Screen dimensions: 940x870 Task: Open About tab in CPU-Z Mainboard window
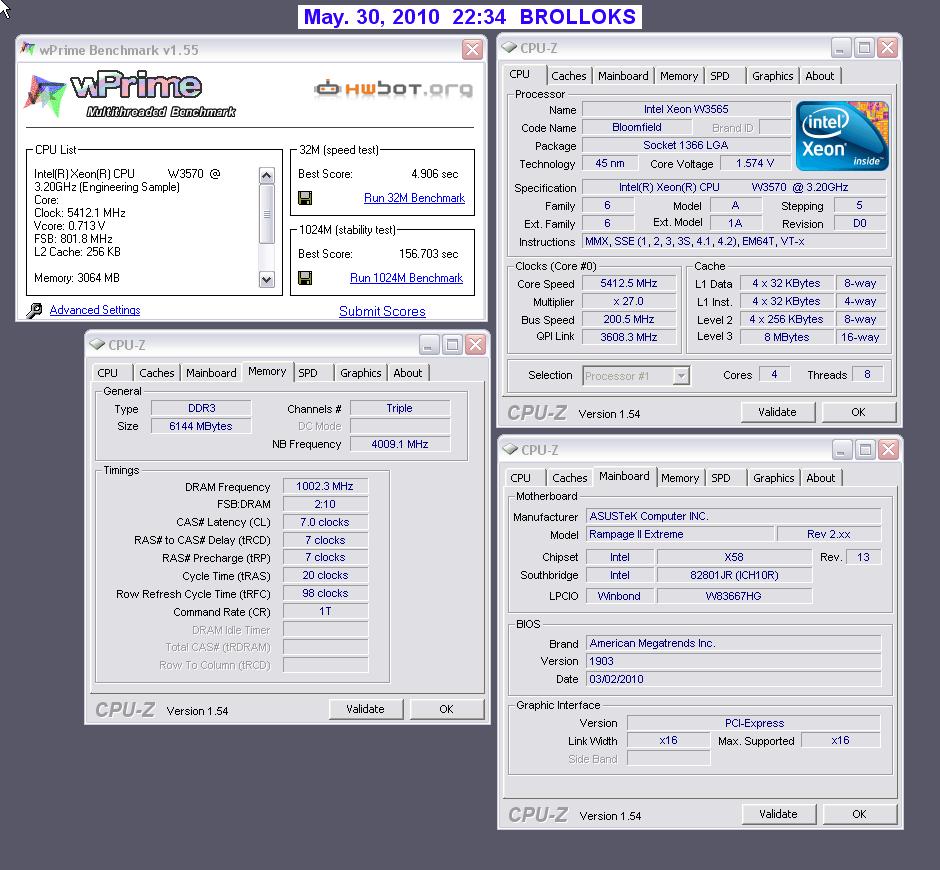coord(821,478)
